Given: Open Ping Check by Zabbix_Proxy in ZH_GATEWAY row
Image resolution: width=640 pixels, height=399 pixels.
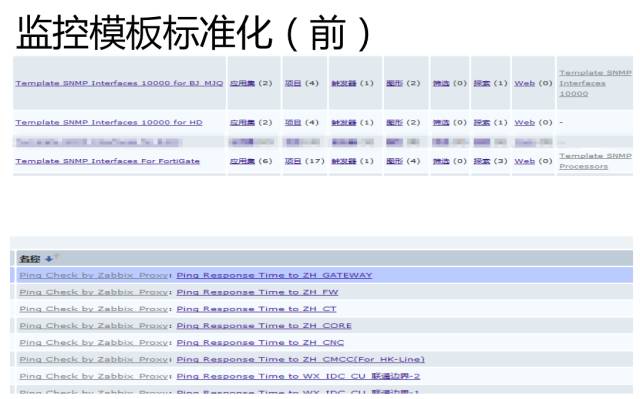Looking at the screenshot, I should point(93,275).
